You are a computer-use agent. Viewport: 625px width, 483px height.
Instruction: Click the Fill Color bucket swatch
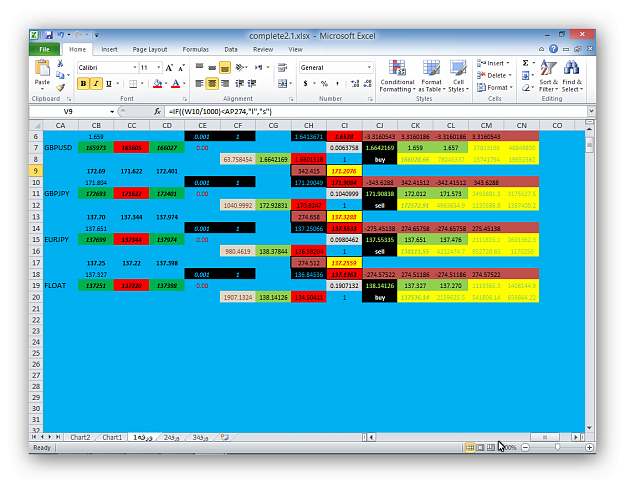click(157, 84)
